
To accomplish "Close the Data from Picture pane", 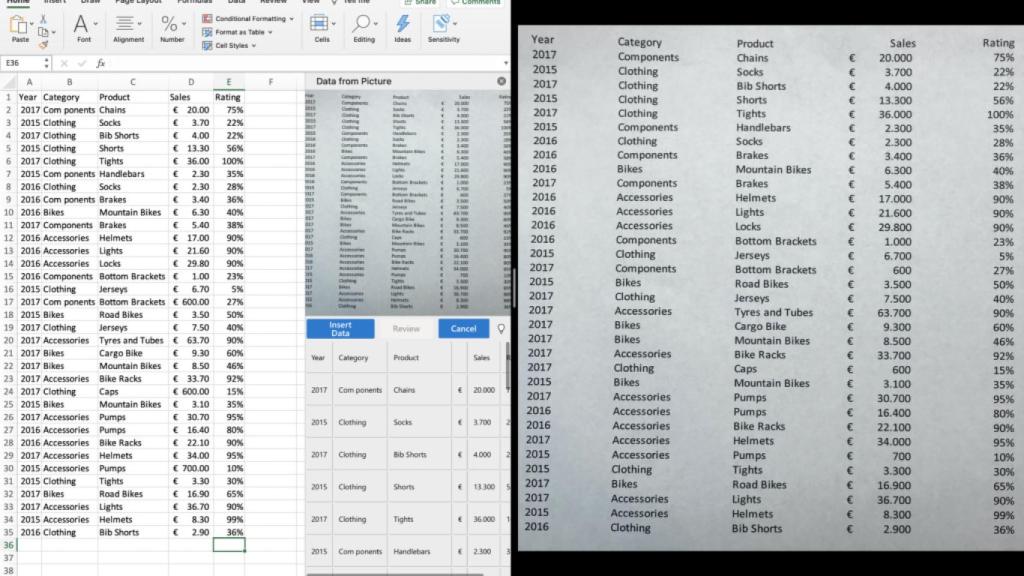I will pyautogui.click(x=501, y=81).
